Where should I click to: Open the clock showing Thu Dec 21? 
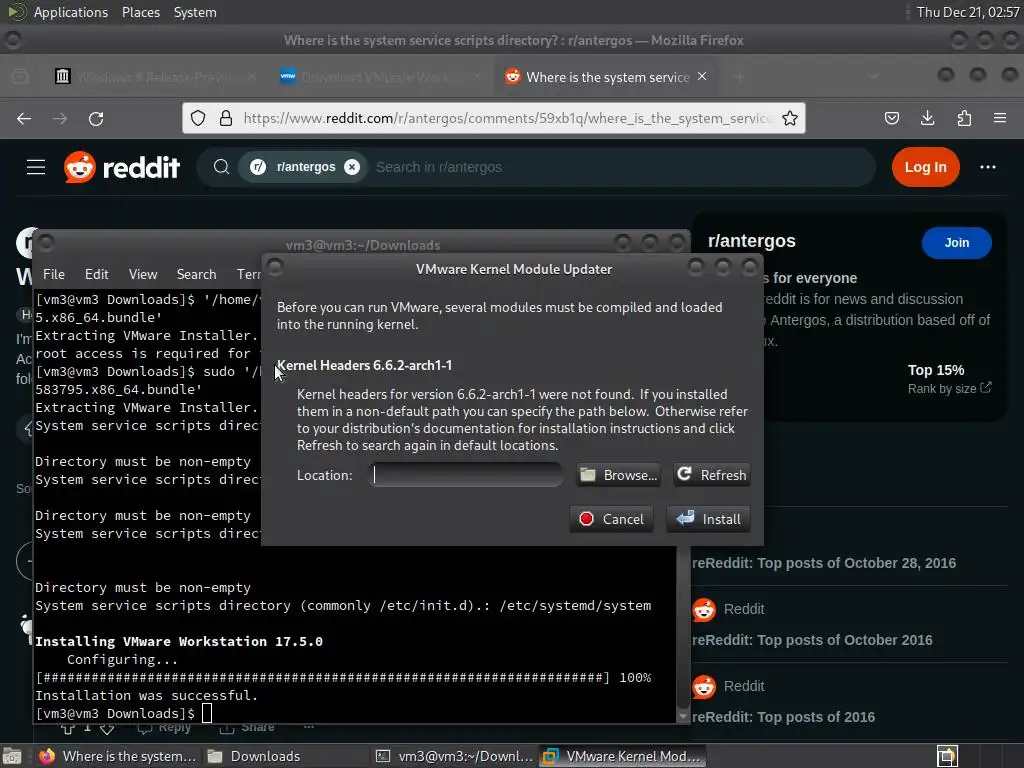coord(968,12)
